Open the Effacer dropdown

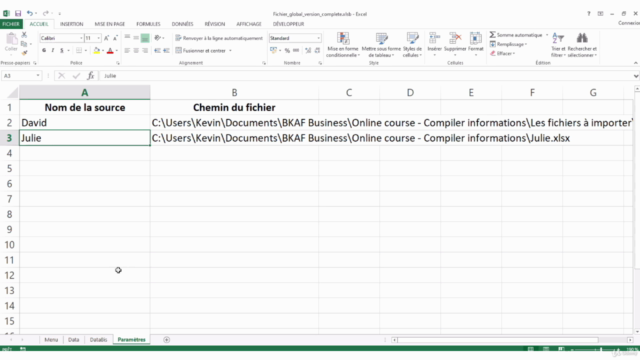(x=502, y=53)
